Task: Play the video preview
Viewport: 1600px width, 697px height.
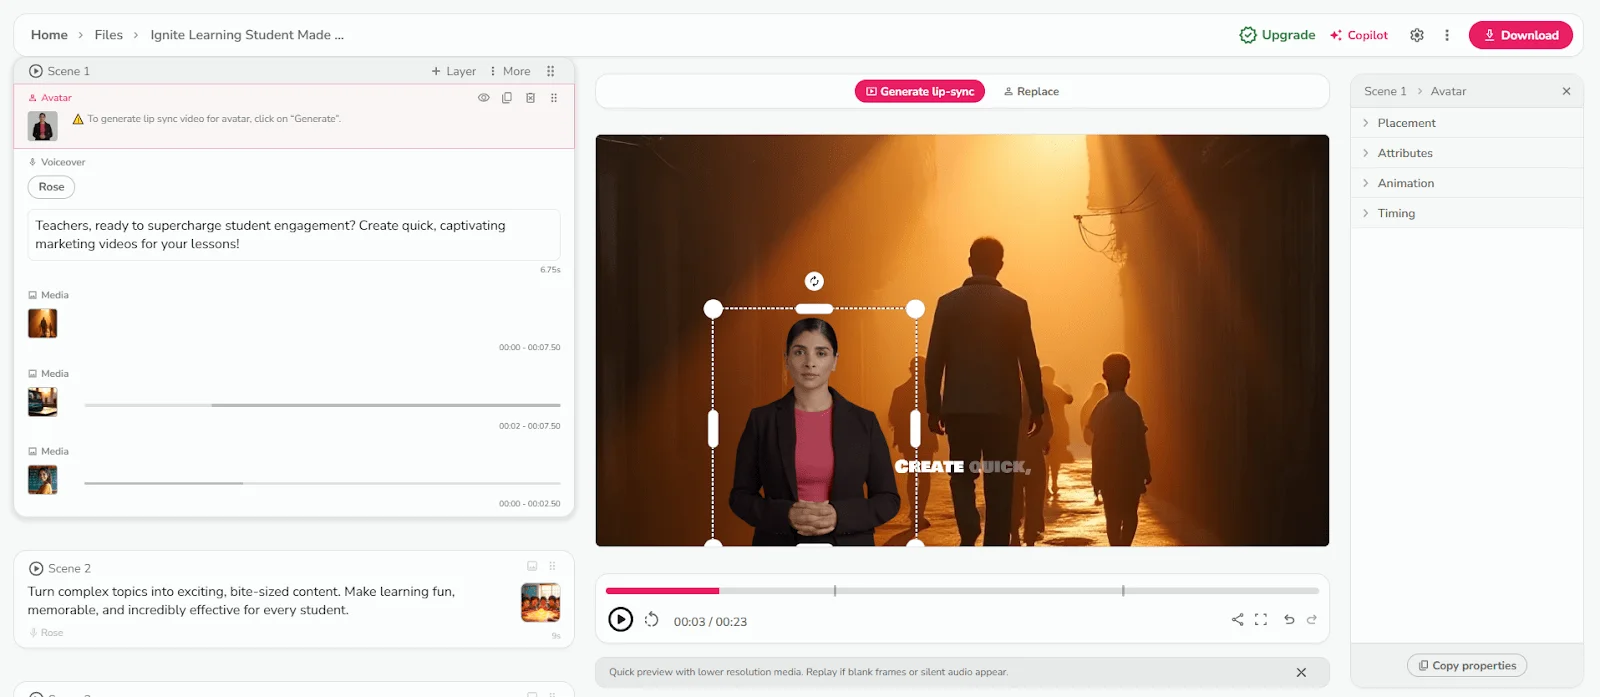Action: tap(621, 620)
